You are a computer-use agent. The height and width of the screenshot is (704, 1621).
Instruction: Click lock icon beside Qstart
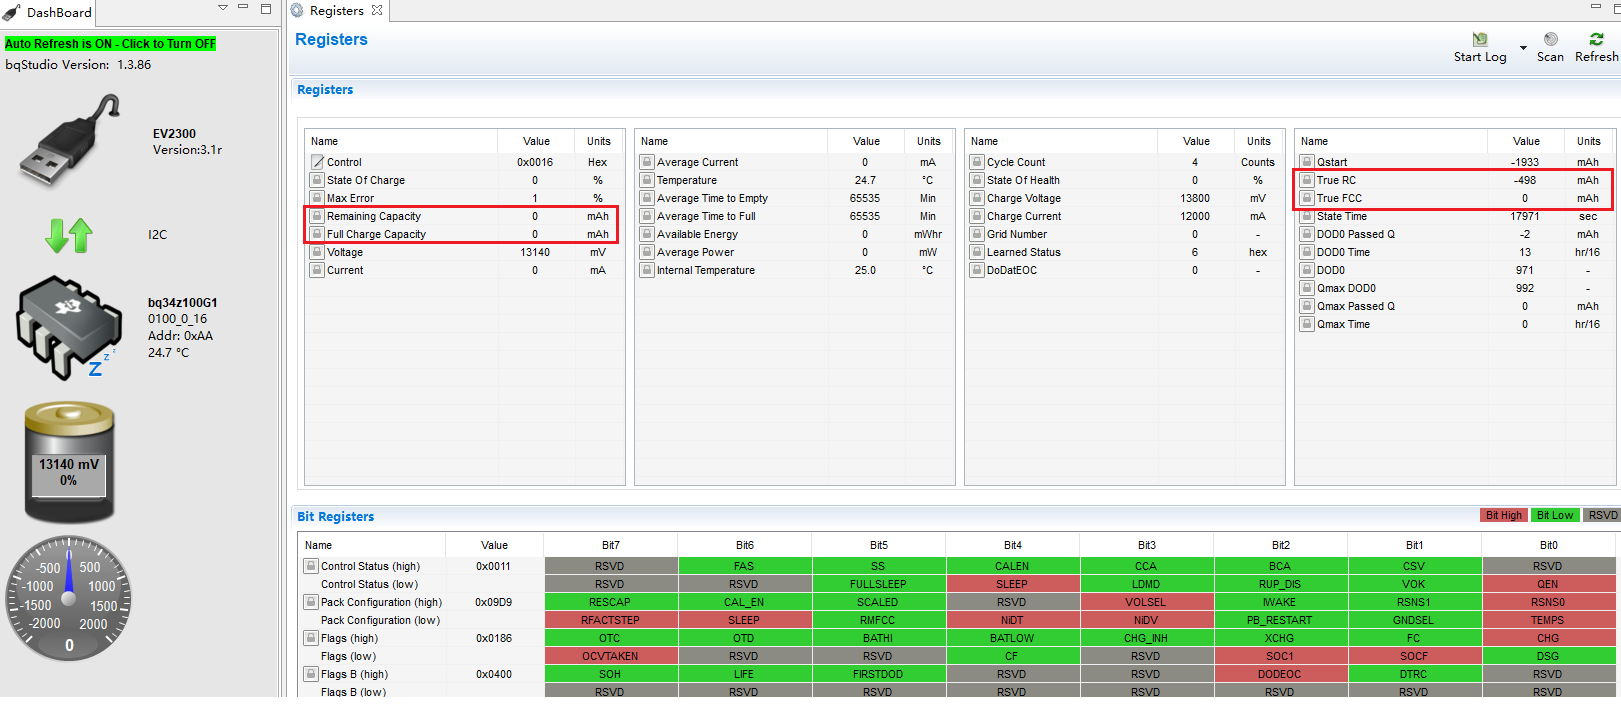(1307, 162)
